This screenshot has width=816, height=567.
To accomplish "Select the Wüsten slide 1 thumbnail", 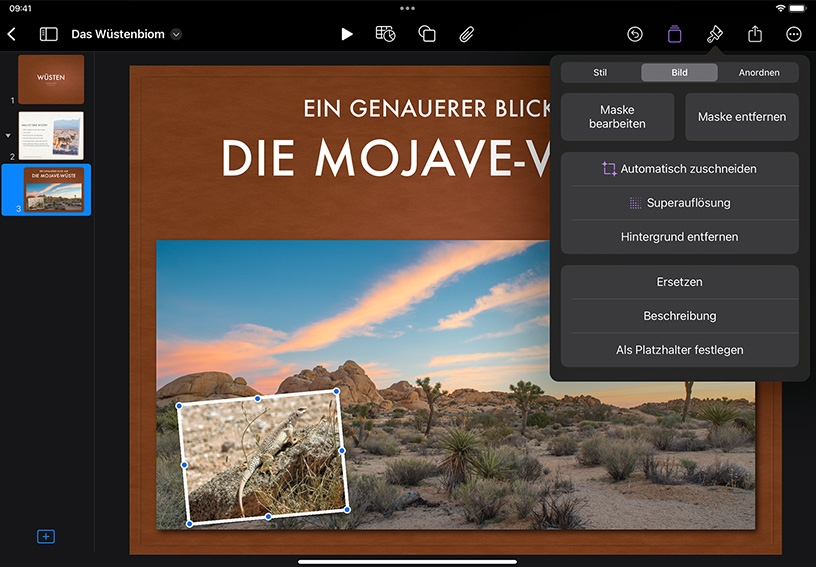I will [x=51, y=79].
